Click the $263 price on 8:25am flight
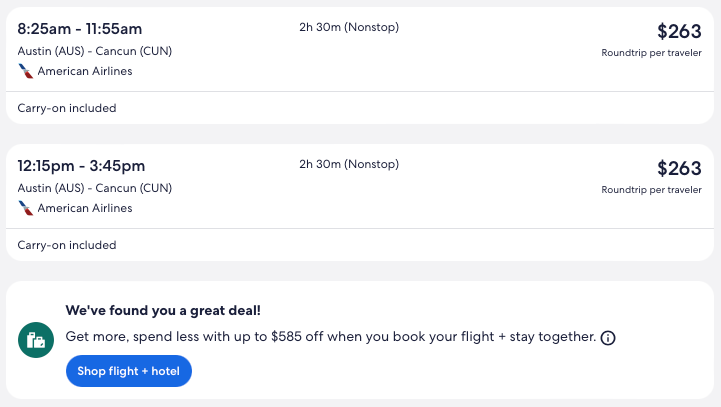This screenshot has width=721, height=407. tap(679, 31)
